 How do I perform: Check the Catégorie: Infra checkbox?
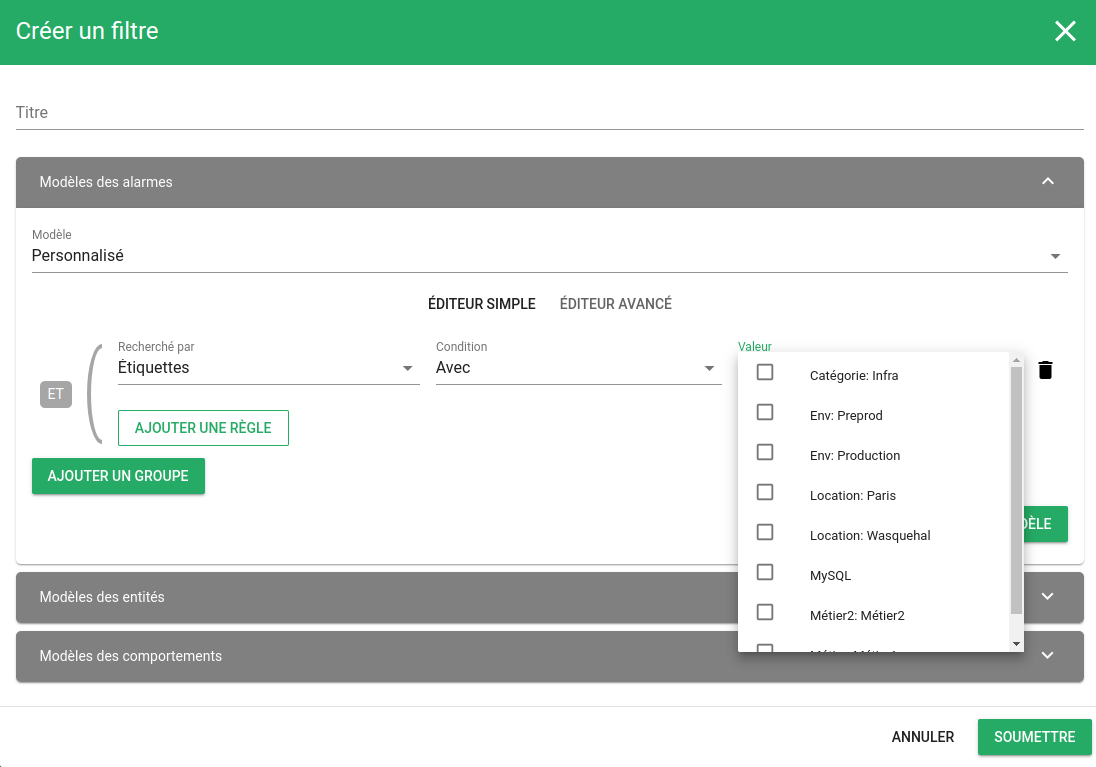tap(765, 372)
